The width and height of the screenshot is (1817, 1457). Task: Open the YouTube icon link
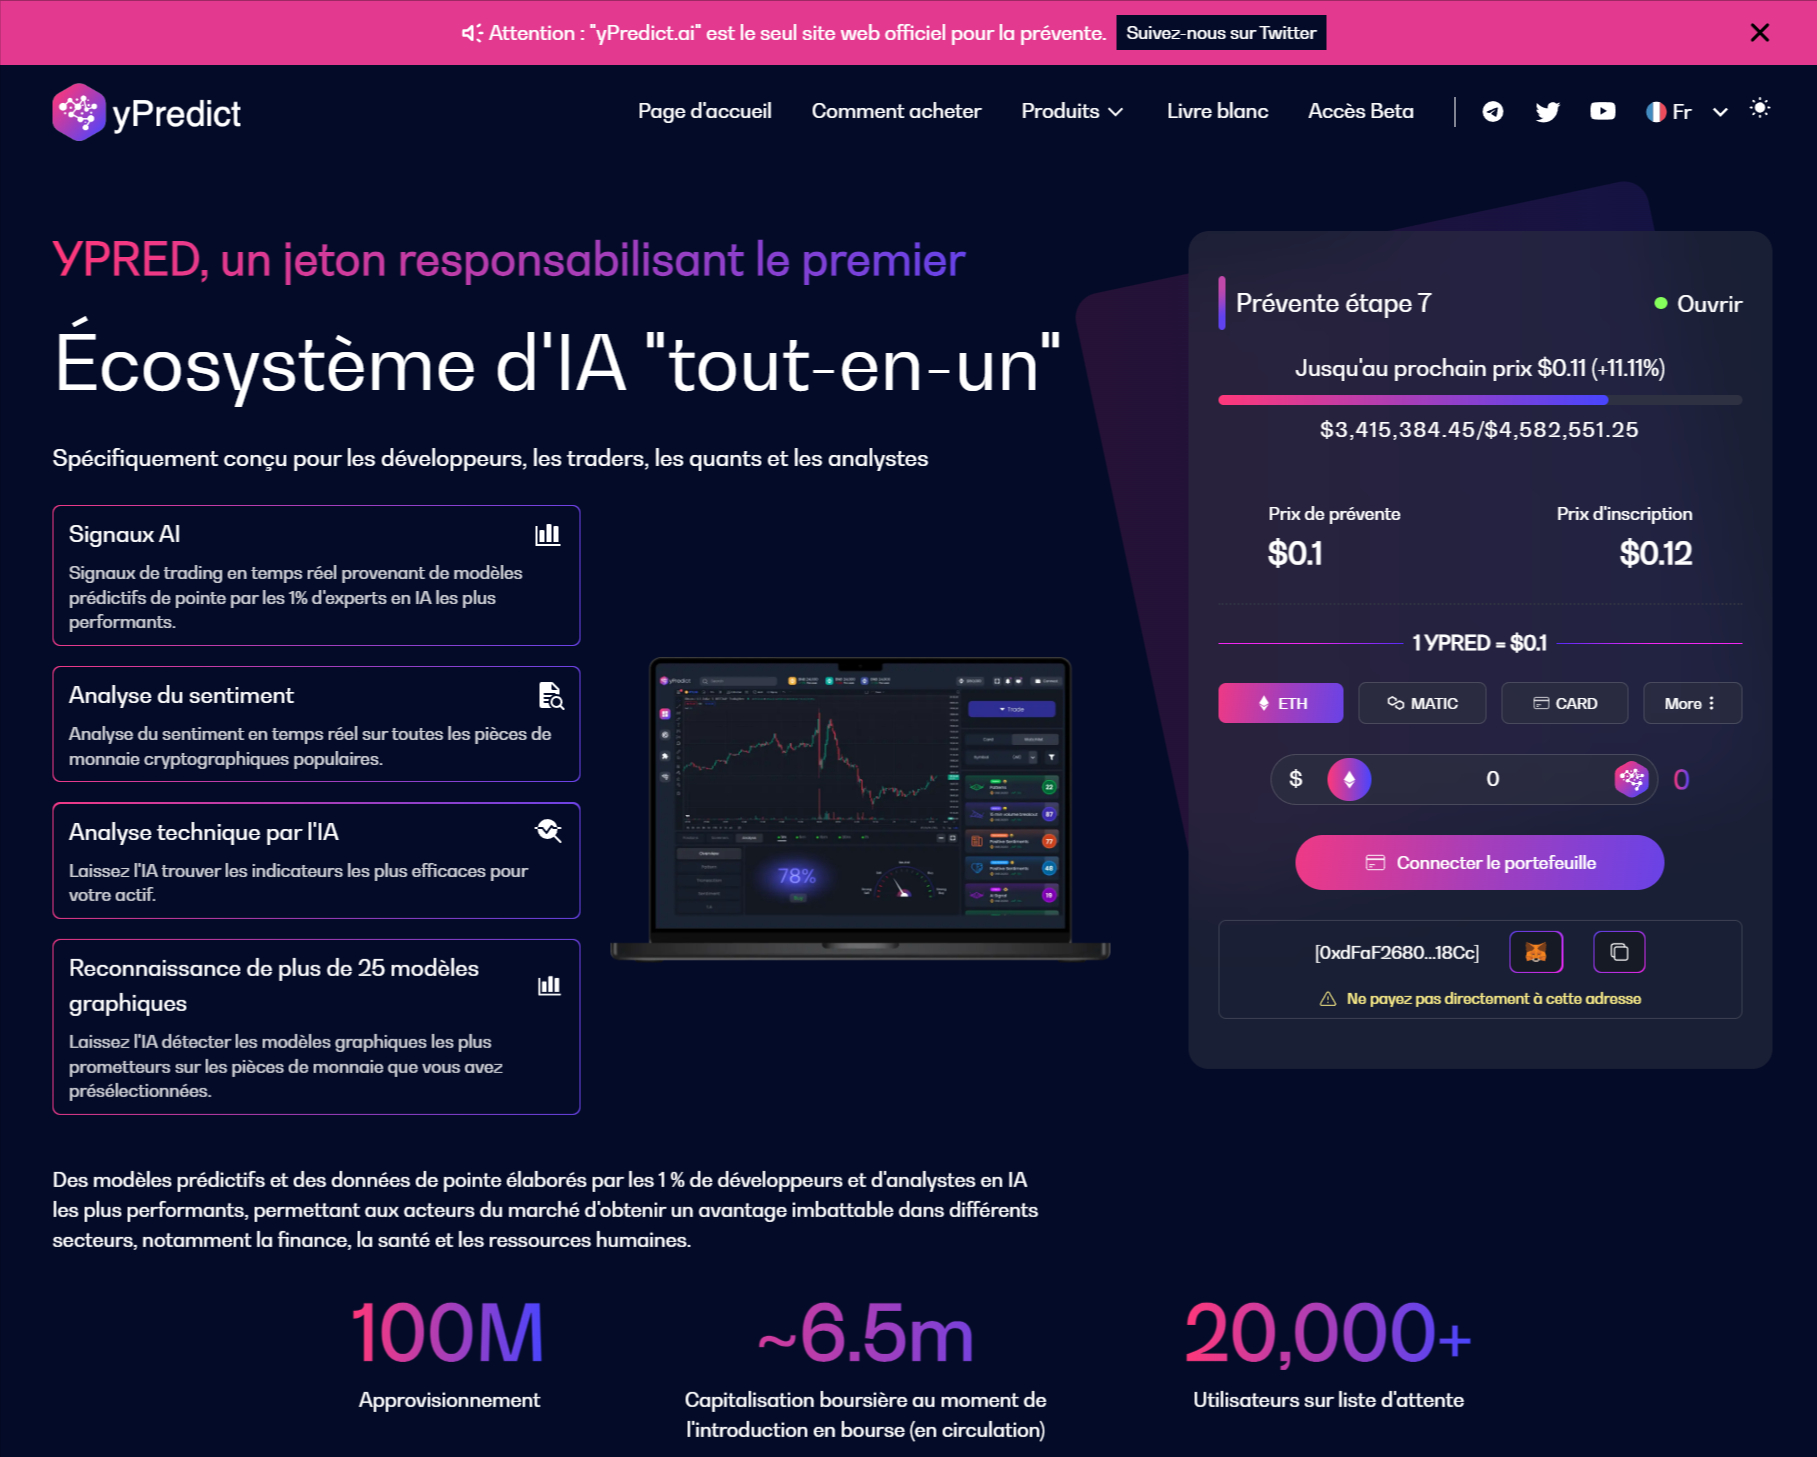tap(1602, 111)
